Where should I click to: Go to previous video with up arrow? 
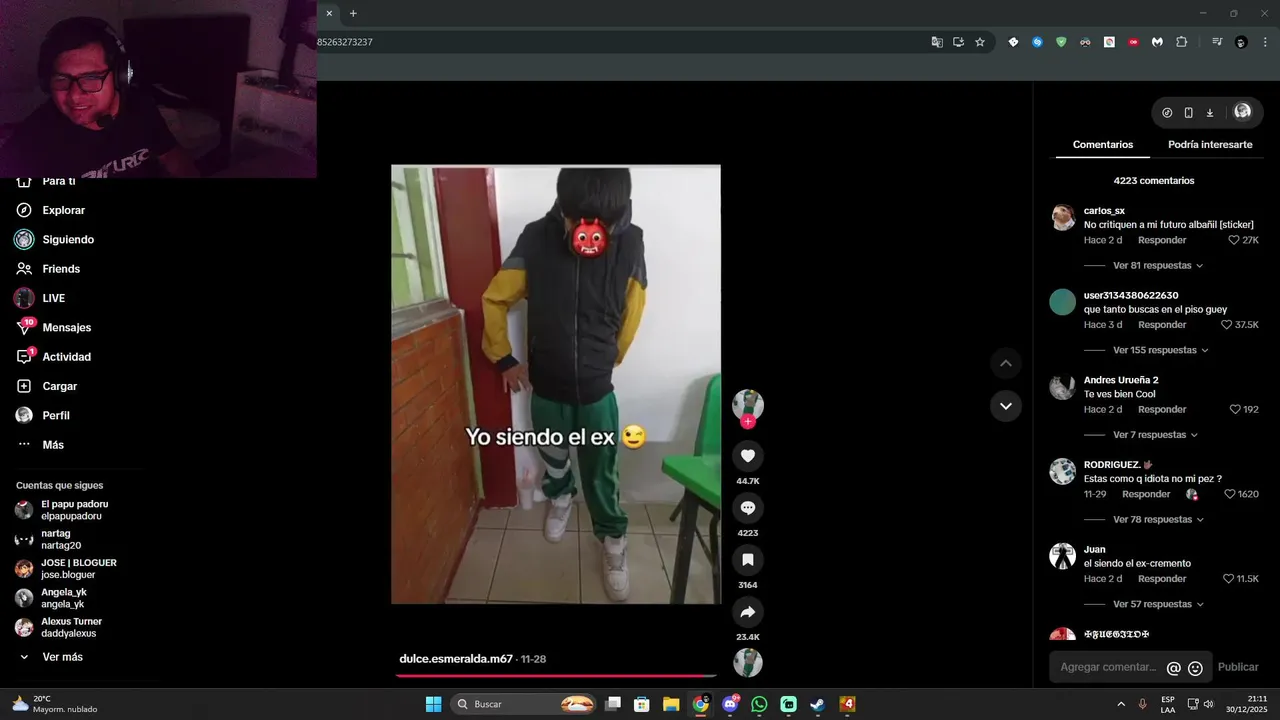tap(1006, 363)
